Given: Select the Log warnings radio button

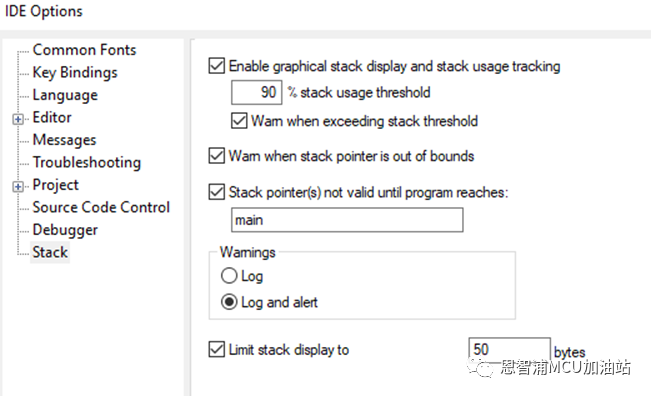Looking at the screenshot, I should pos(229,276).
